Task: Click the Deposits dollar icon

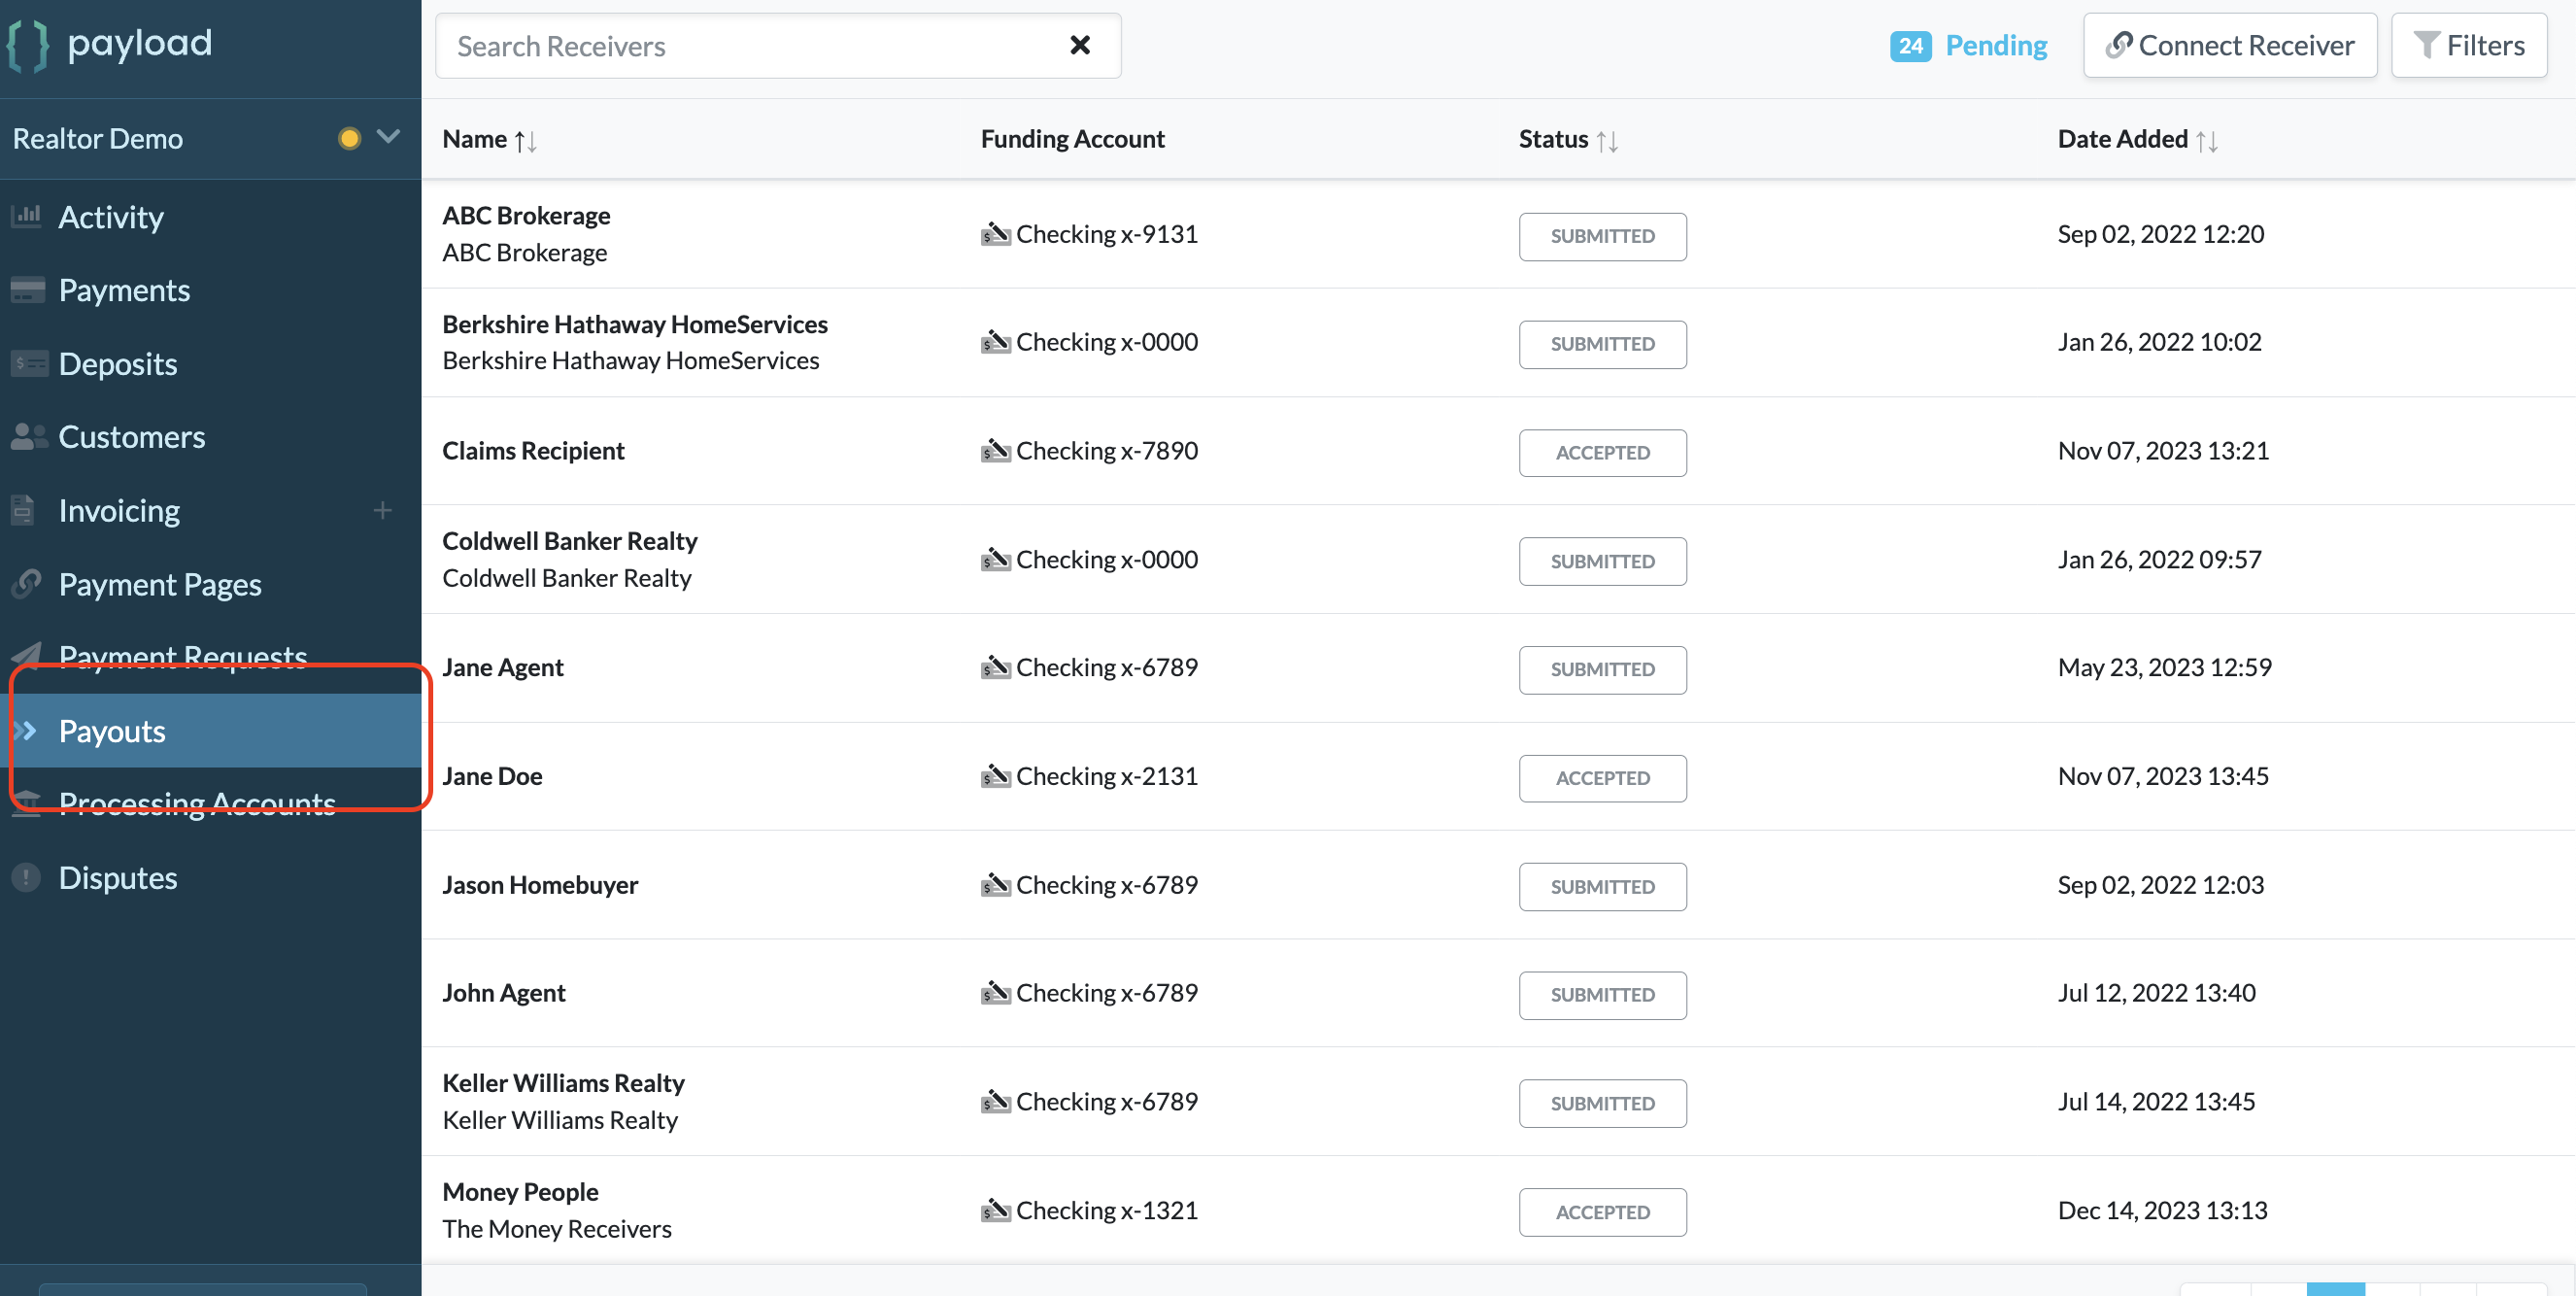Action: tap(27, 363)
